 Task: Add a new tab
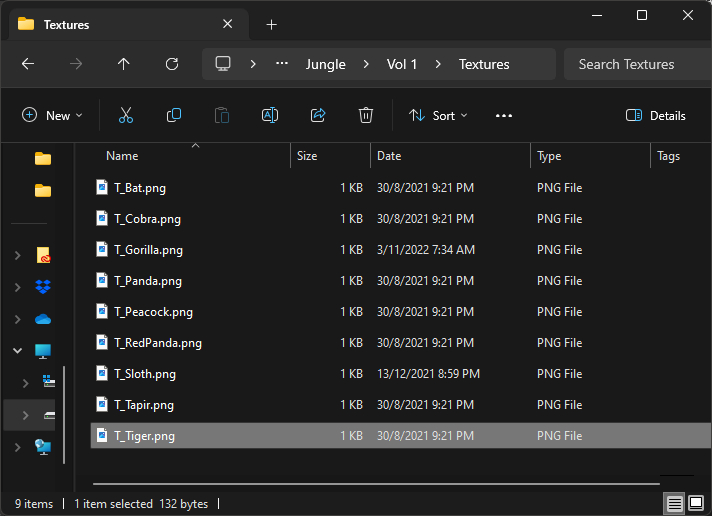[271, 24]
